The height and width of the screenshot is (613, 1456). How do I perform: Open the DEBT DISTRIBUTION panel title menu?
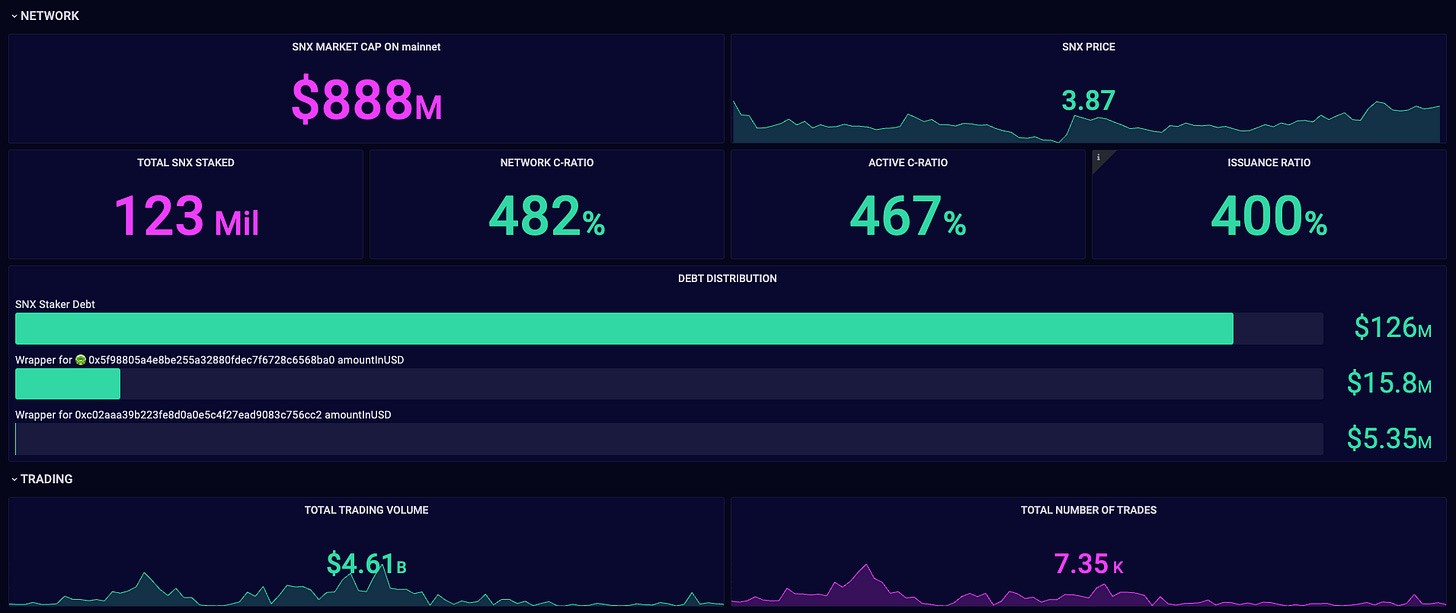(x=727, y=278)
